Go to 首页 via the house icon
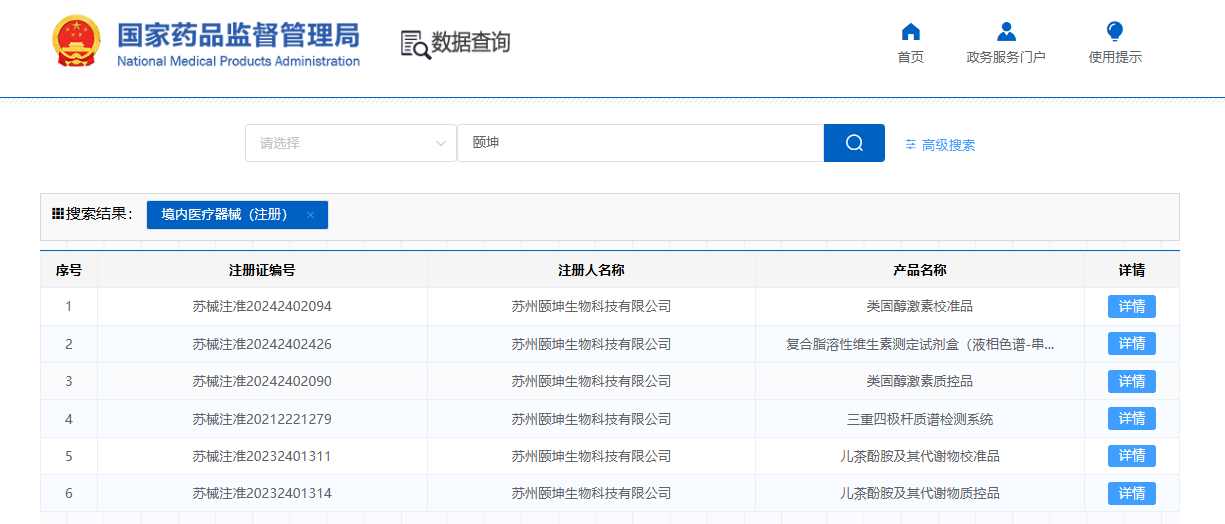Image resolution: width=1225 pixels, height=524 pixels. 910,32
